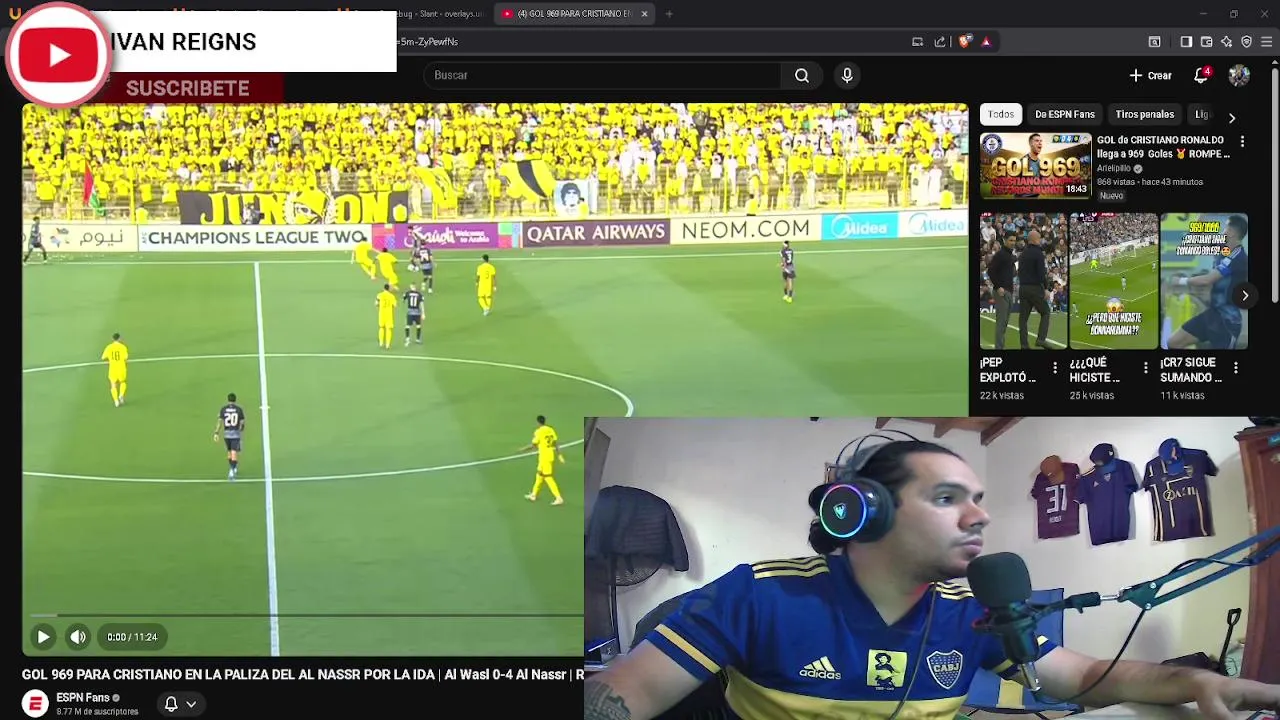Open the Brave Wallet icon
1280x720 pixels.
click(1206, 42)
